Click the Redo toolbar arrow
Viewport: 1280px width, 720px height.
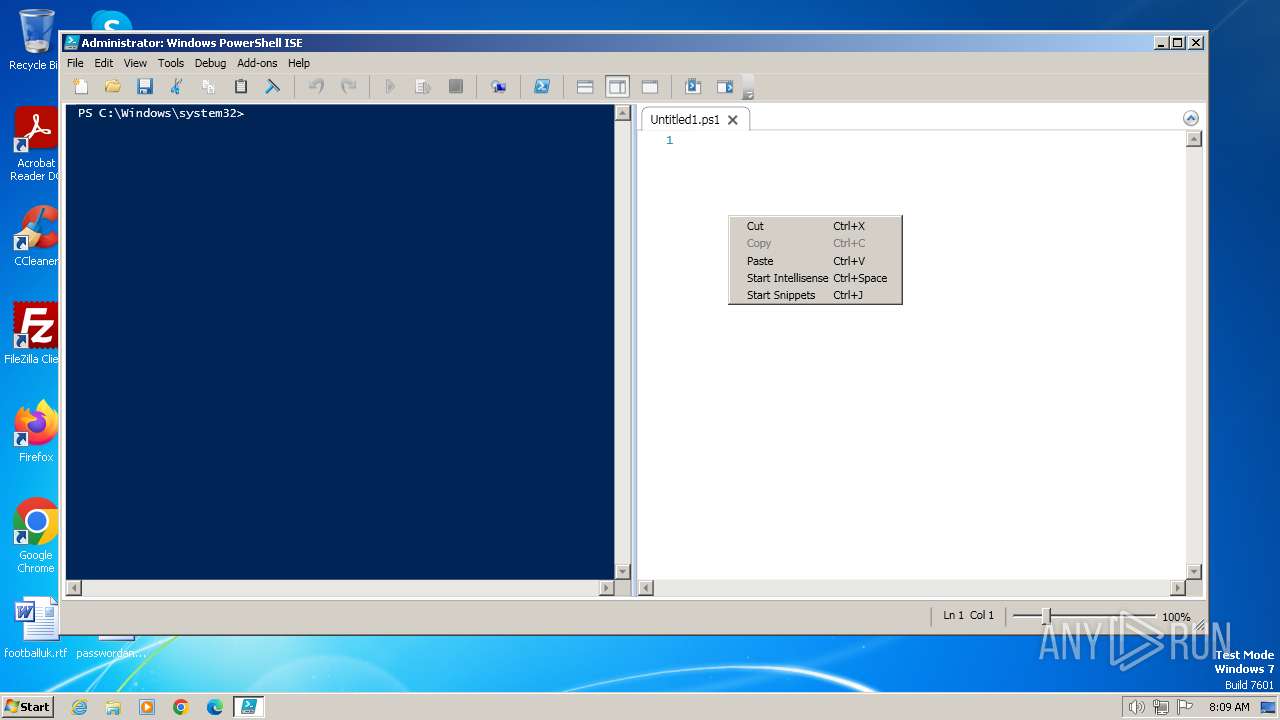click(348, 87)
